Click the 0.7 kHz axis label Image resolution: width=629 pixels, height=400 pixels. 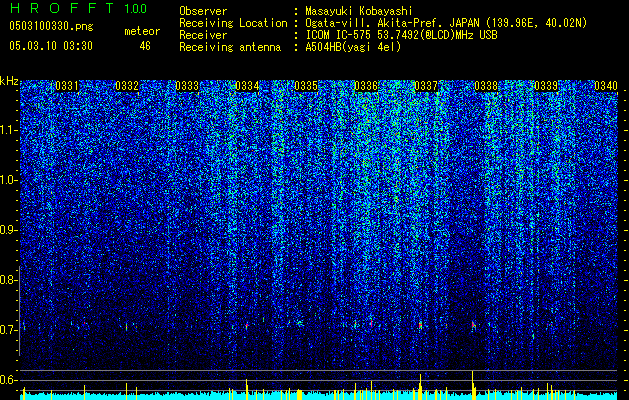point(7,330)
